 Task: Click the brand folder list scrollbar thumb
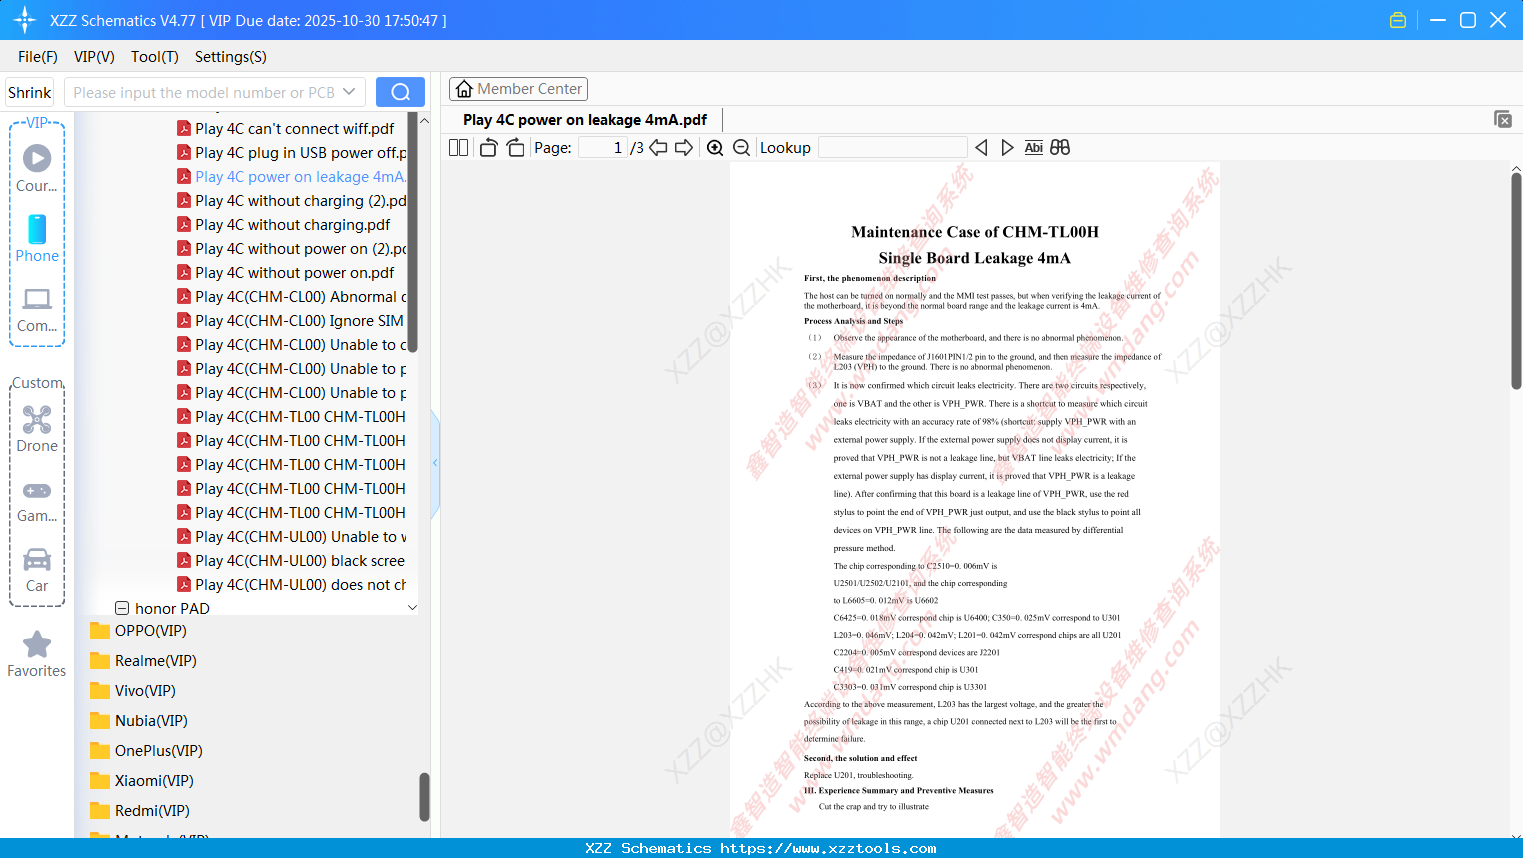tap(424, 797)
